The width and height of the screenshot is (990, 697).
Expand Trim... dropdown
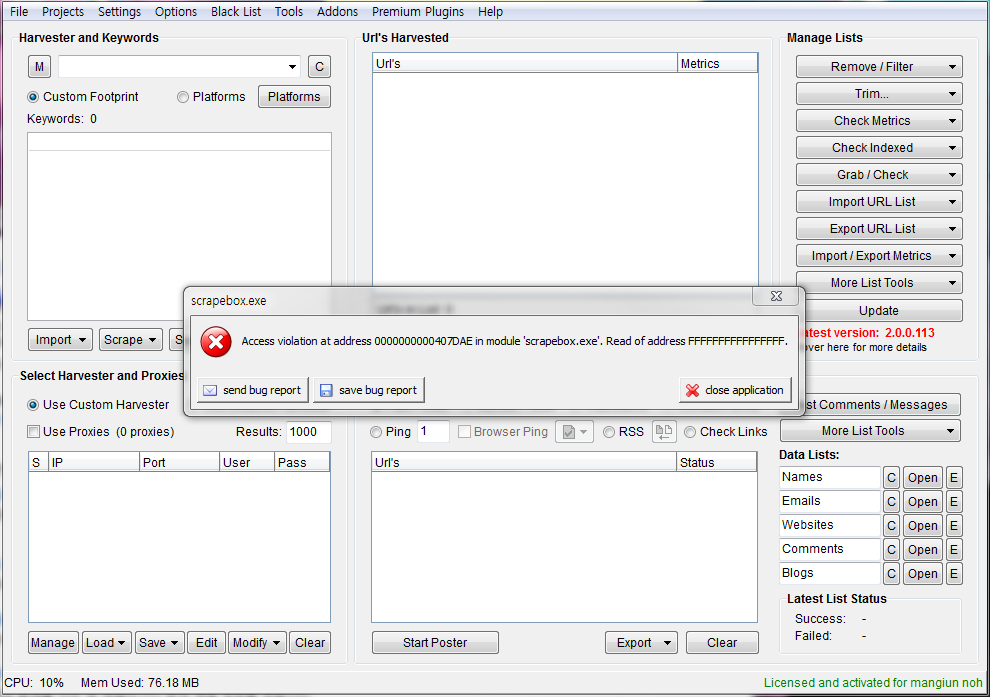point(879,94)
